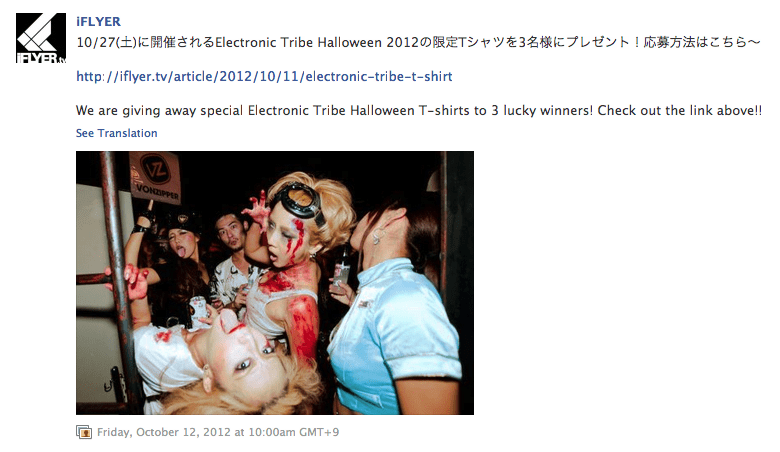Click the See Translation link
The height and width of the screenshot is (452, 780).
(x=116, y=133)
